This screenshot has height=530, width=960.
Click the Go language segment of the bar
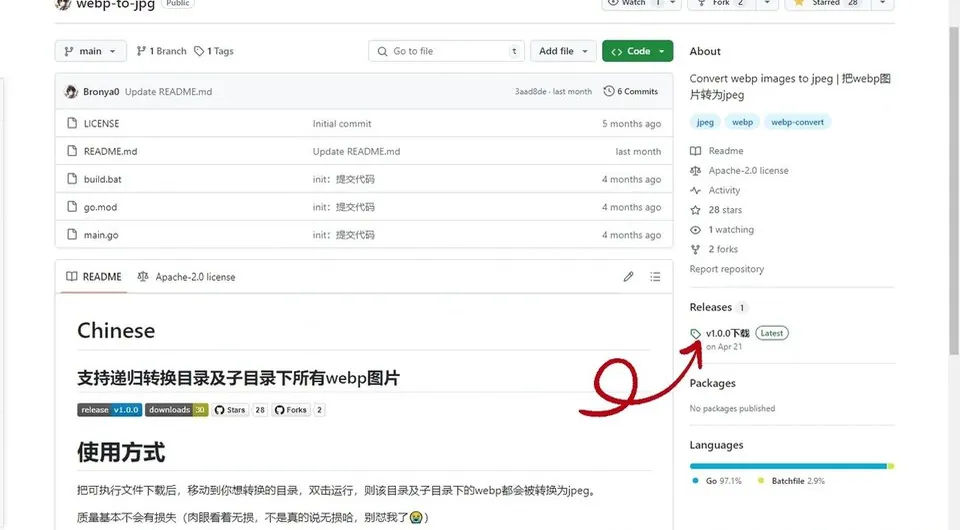[788, 466]
